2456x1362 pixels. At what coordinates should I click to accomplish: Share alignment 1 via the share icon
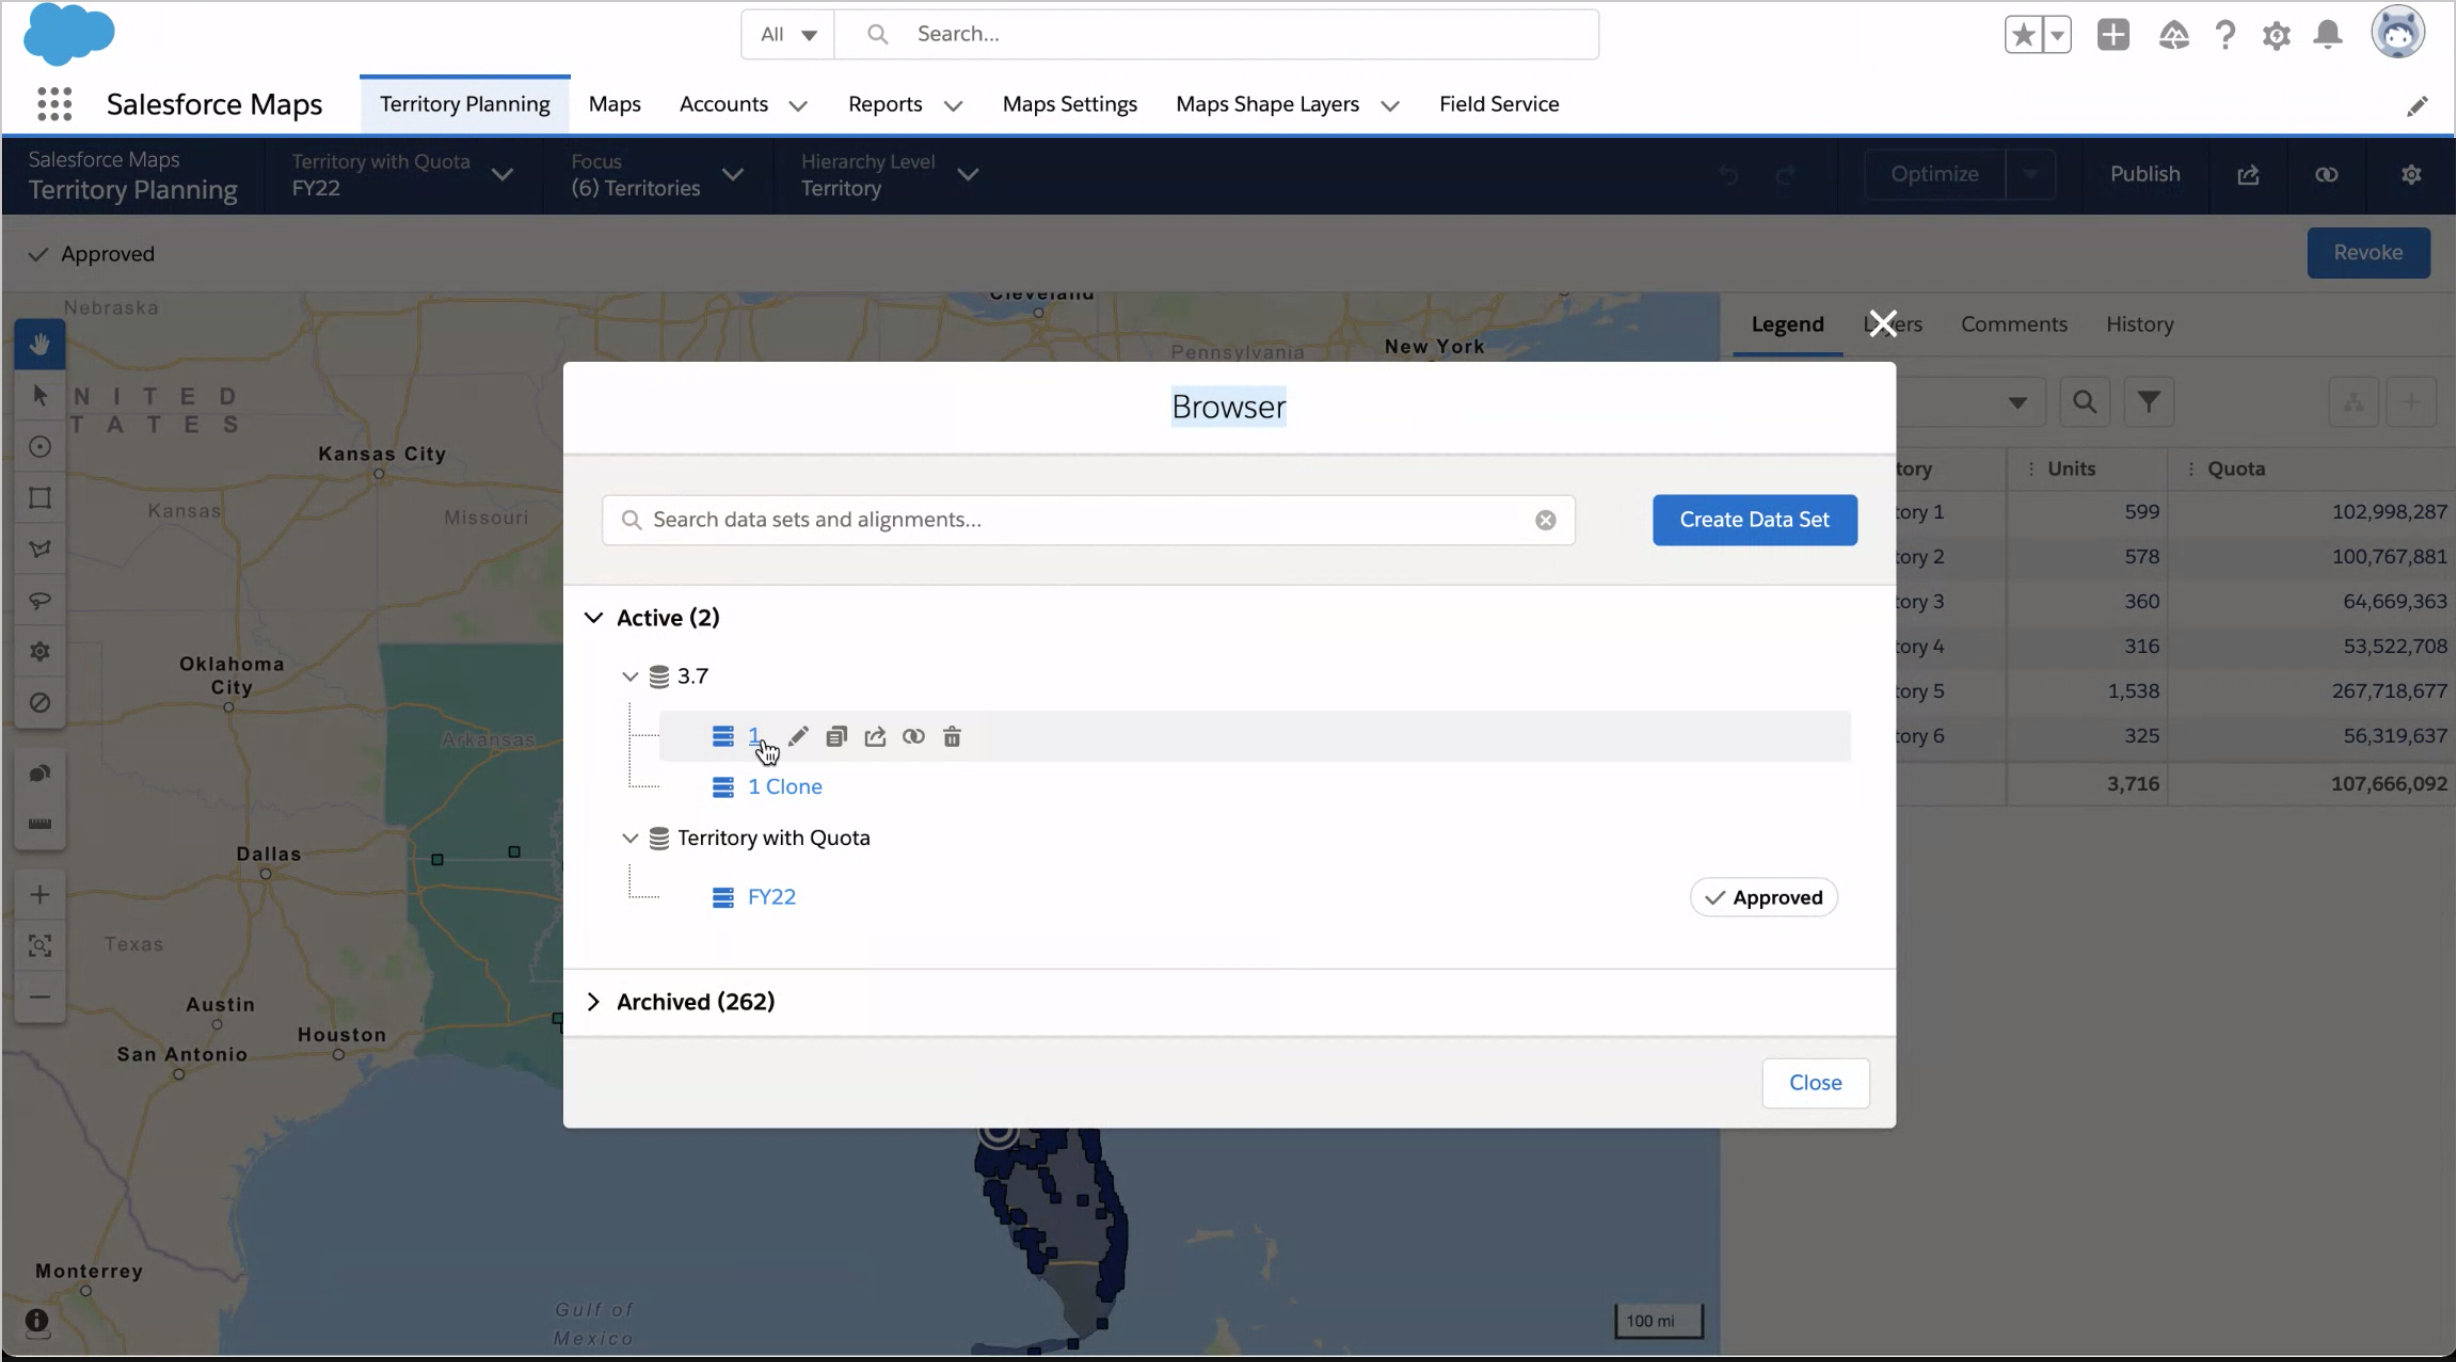point(875,737)
